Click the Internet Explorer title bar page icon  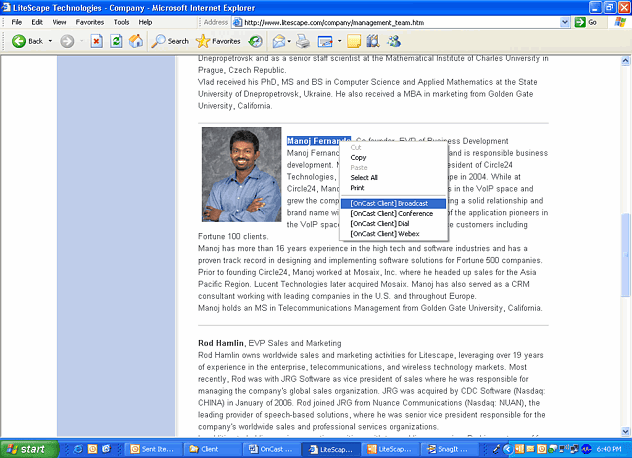point(6,7)
